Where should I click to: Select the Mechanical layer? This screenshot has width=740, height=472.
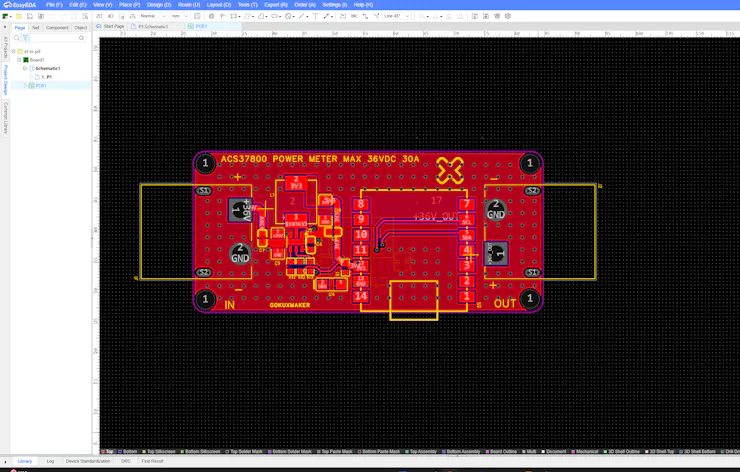tap(584, 452)
